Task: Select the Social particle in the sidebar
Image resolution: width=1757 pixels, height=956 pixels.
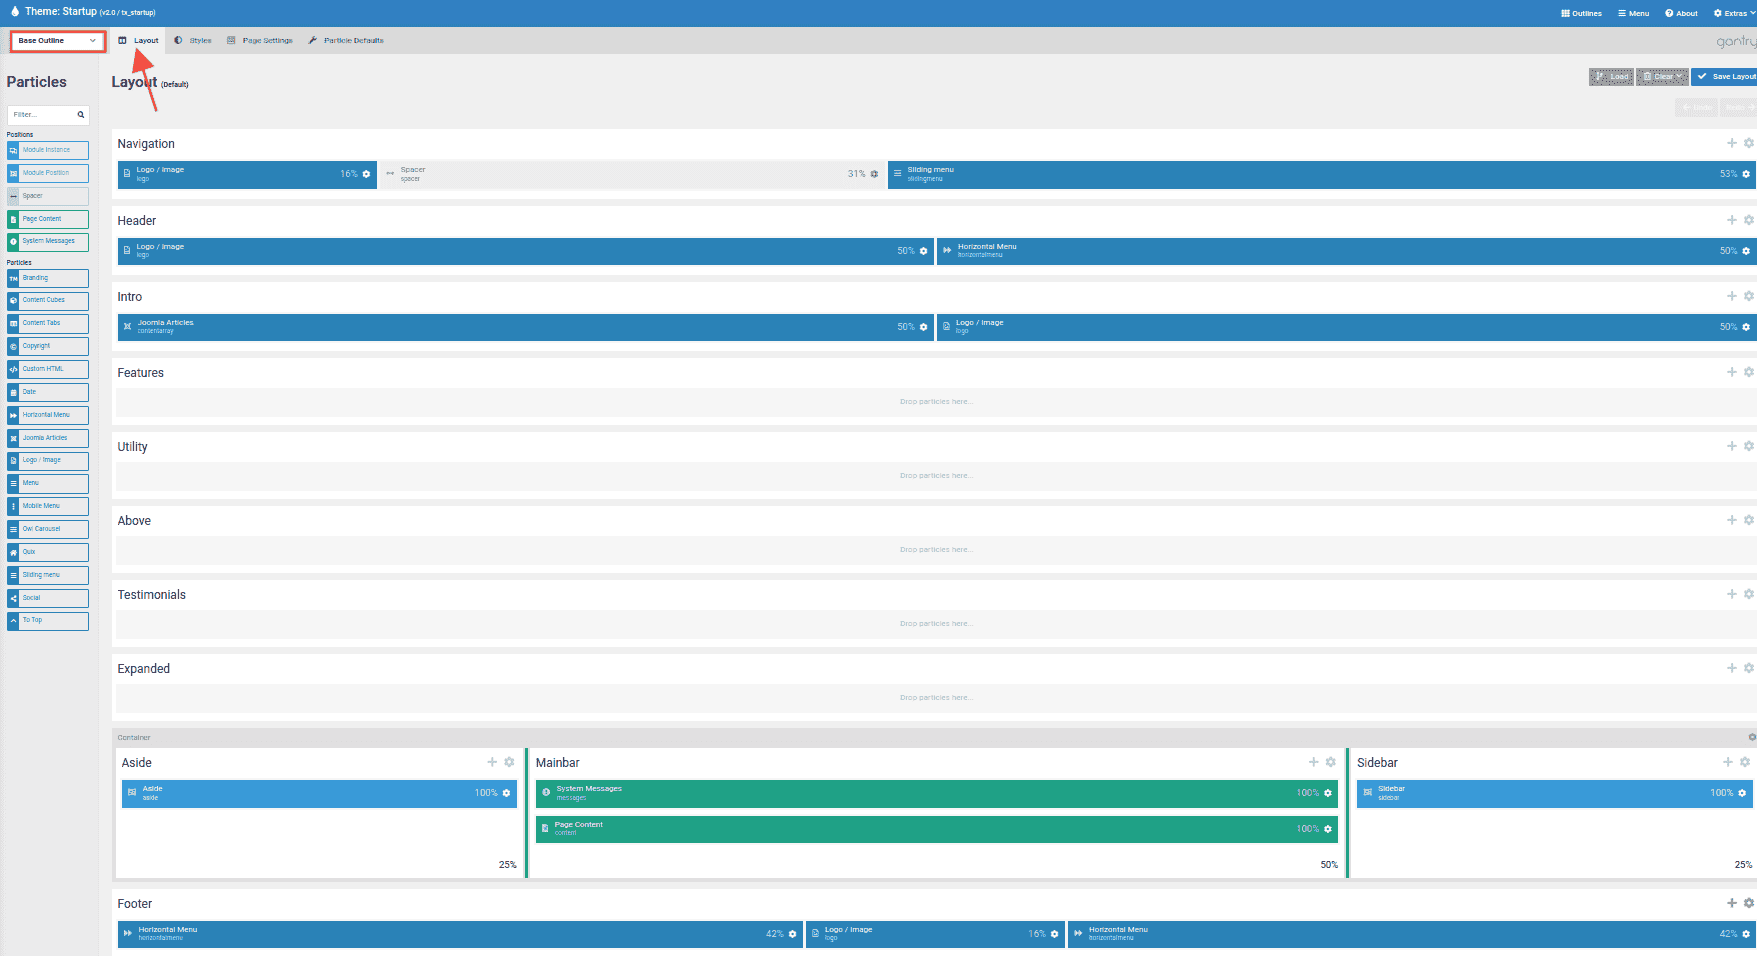Action: click(x=47, y=598)
